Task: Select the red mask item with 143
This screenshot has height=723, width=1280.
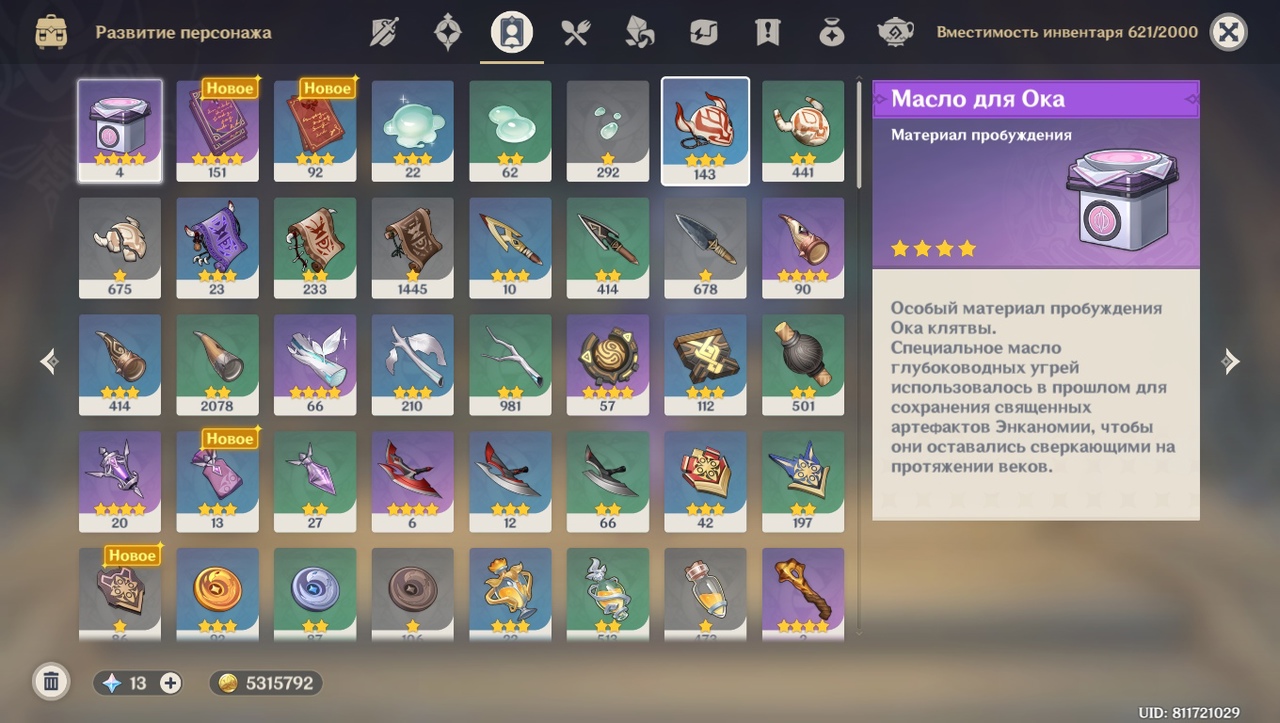Action: click(x=705, y=131)
